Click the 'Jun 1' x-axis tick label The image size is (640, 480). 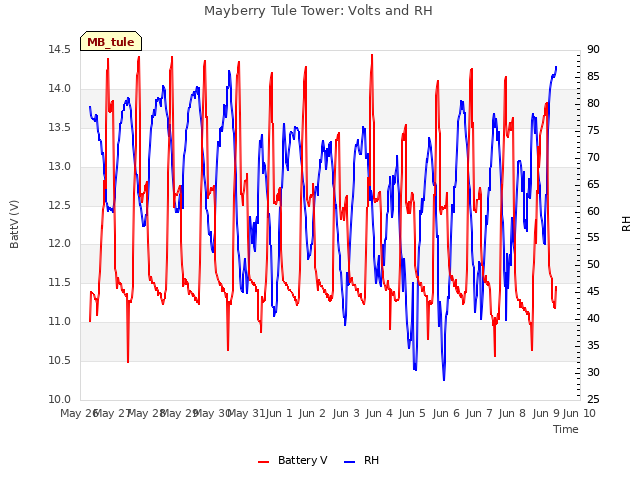pyautogui.click(x=279, y=413)
